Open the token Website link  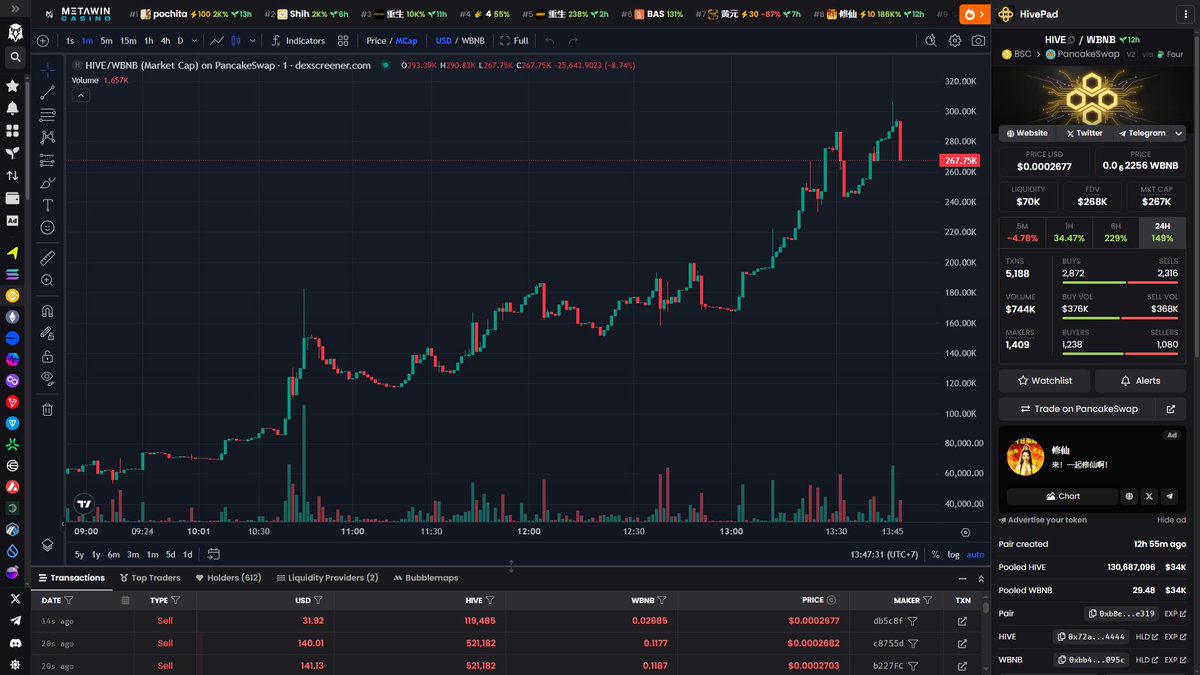pyautogui.click(x=1027, y=133)
